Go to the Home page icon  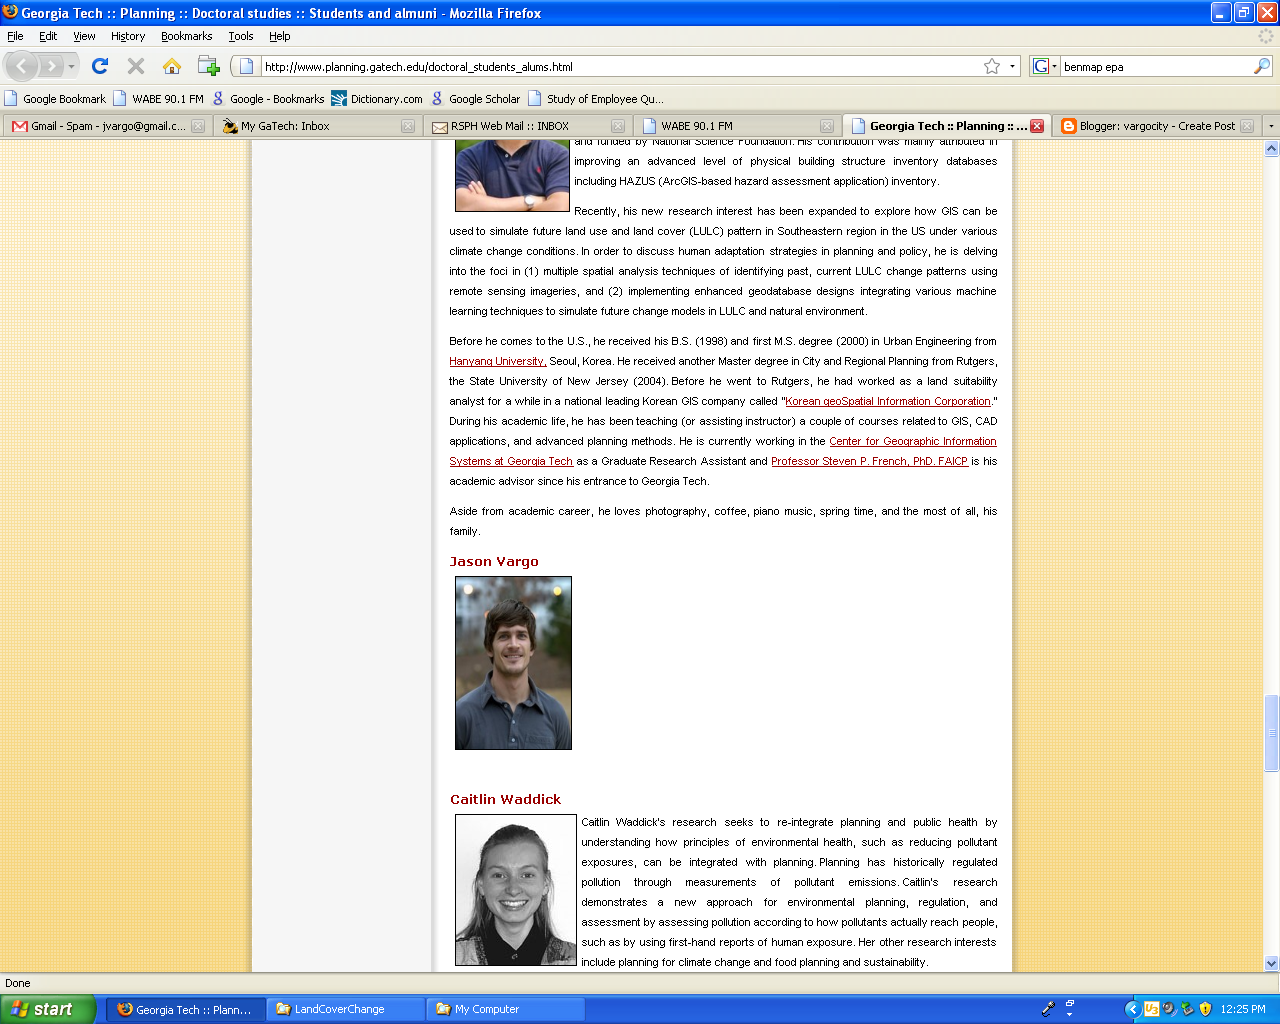[x=172, y=66]
